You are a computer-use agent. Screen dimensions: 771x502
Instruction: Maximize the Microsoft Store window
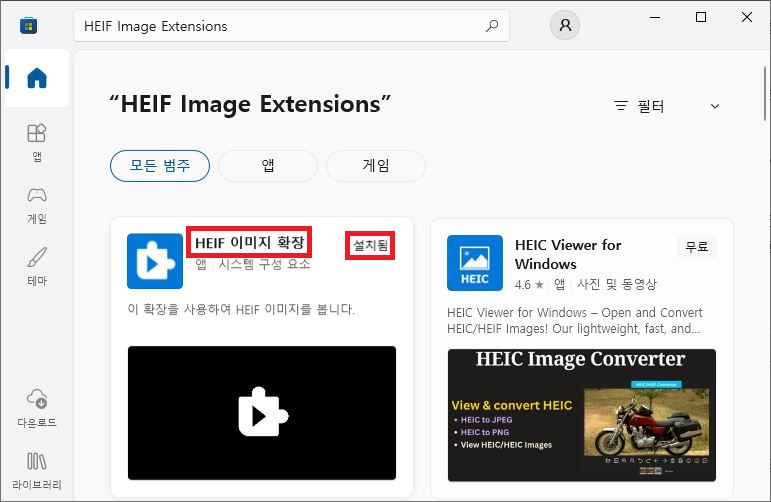(x=701, y=17)
